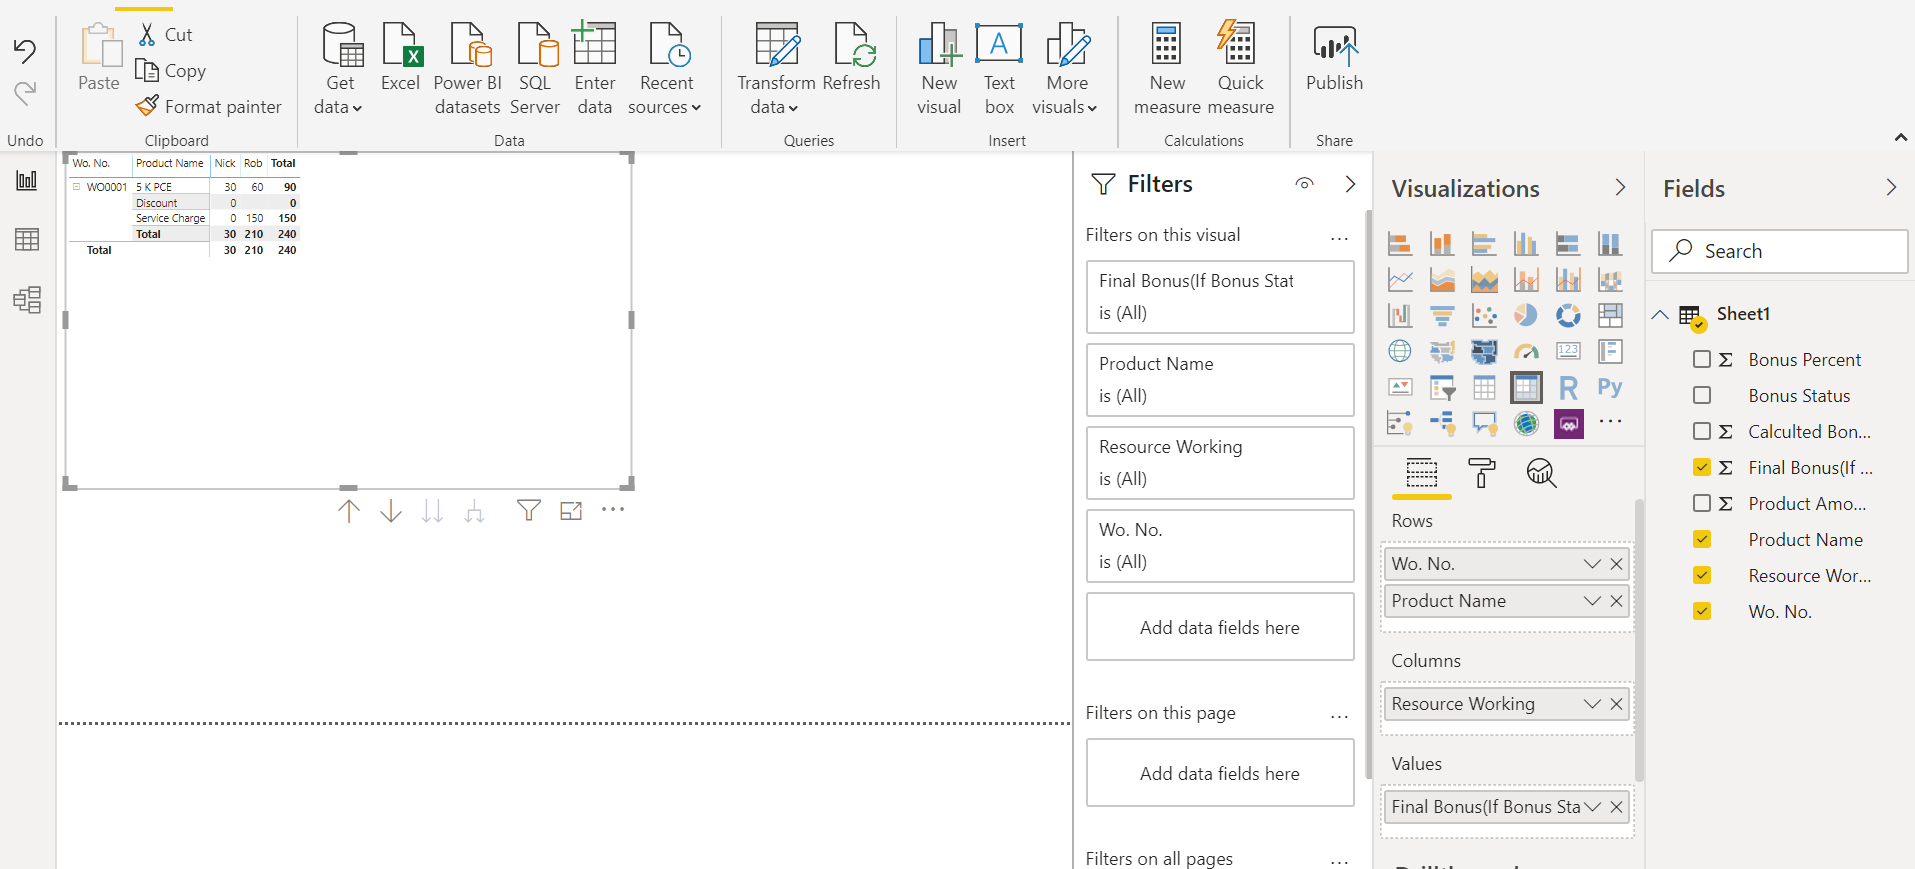
Task: Check the Calculted Bon... field
Action: click(1702, 432)
